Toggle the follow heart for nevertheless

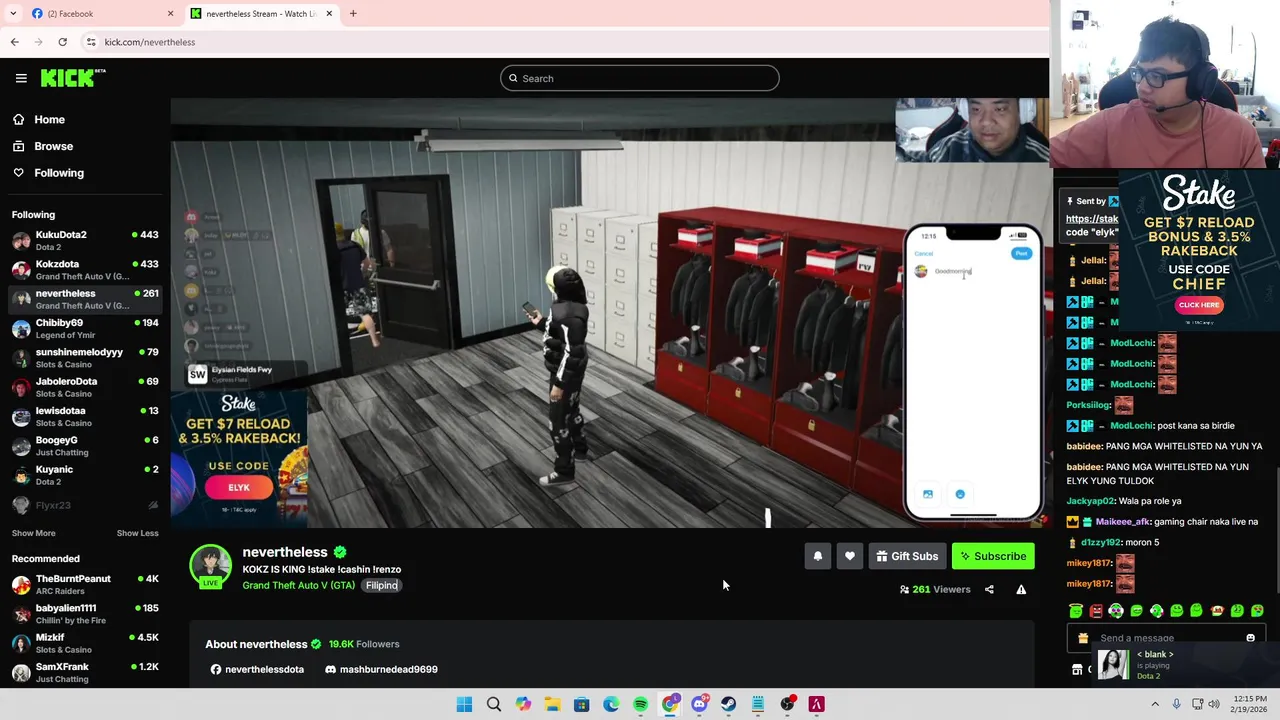point(850,556)
